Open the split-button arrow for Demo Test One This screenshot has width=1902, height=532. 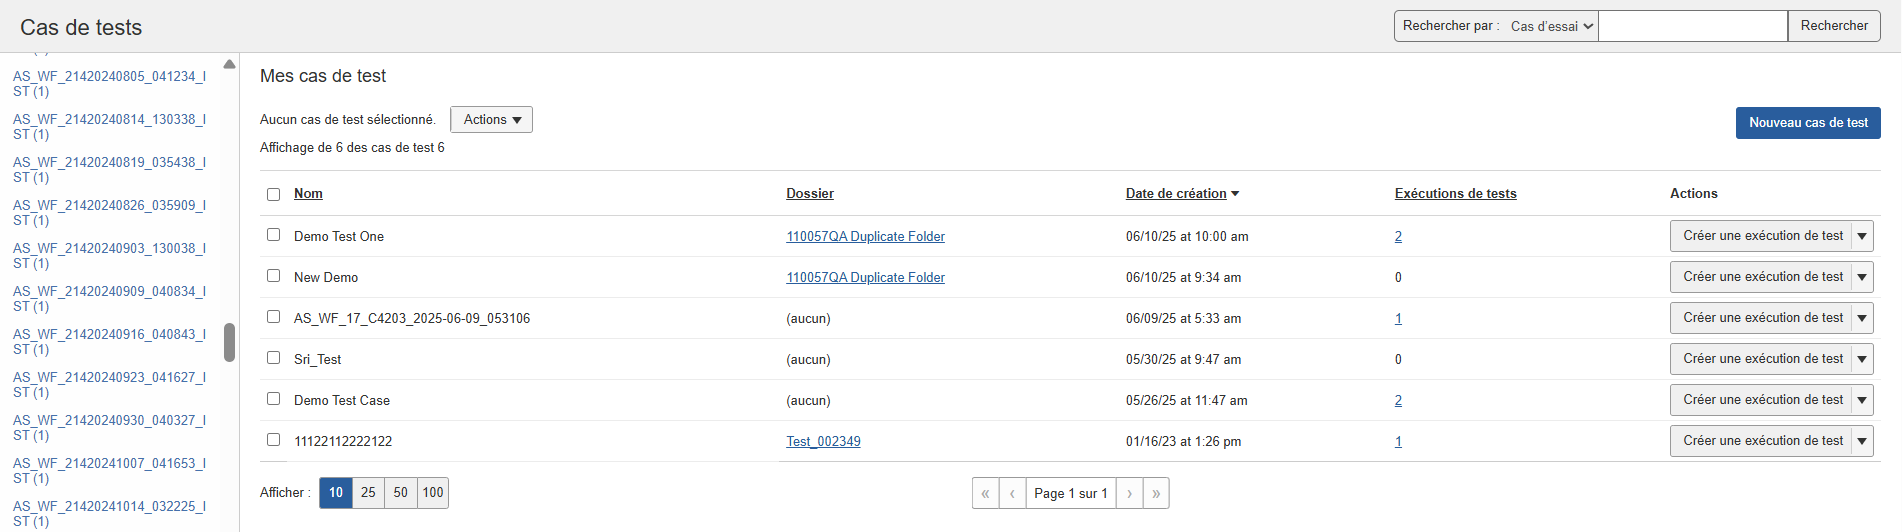(1862, 237)
